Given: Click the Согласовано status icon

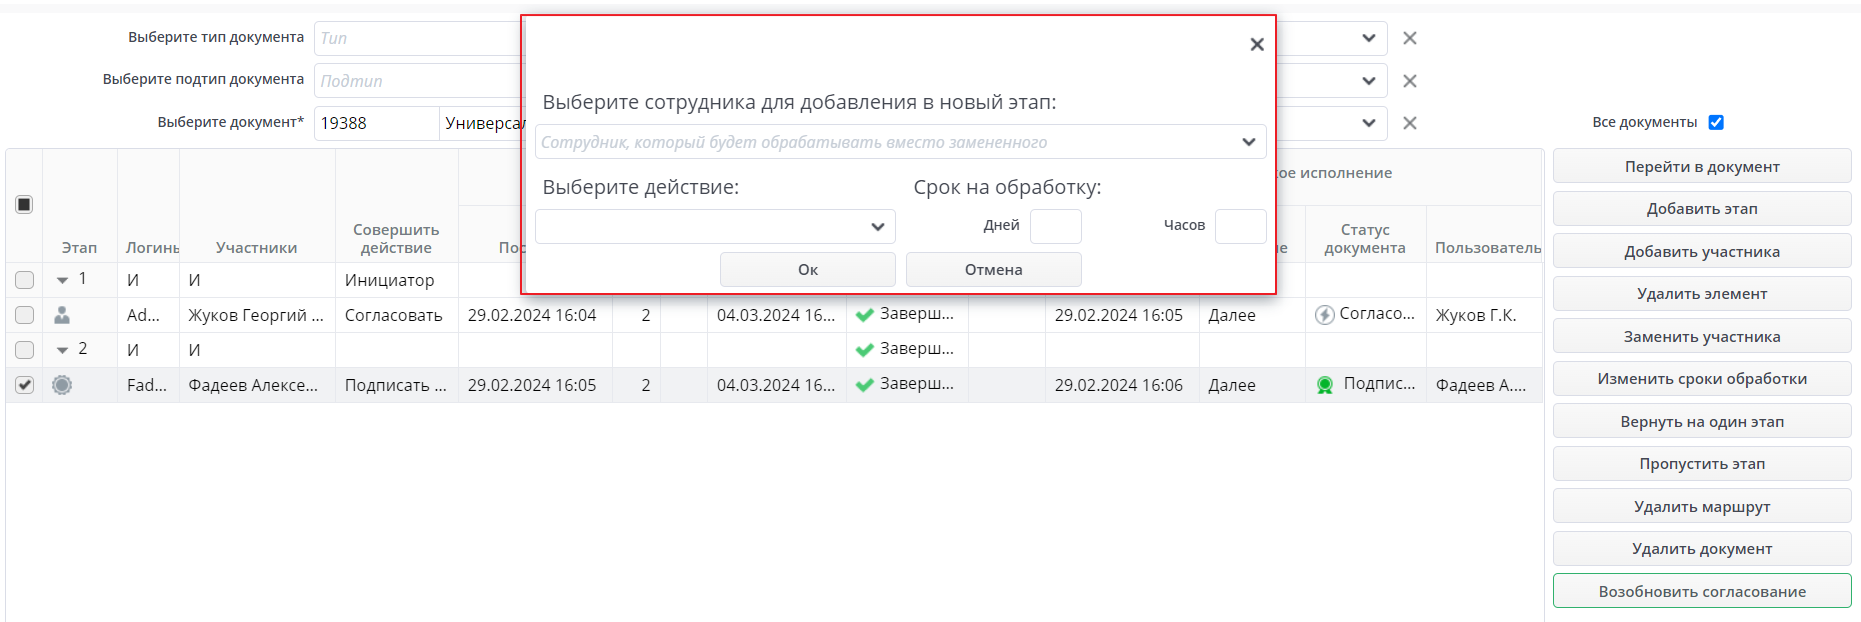Looking at the screenshot, I should (x=1325, y=315).
